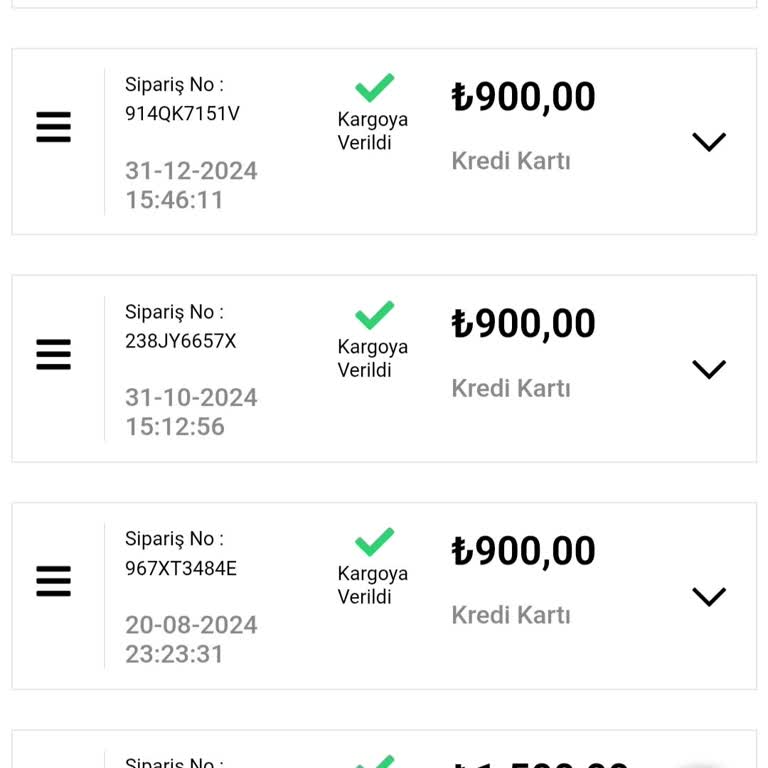
Task: Open hamburger menu for order 914QK7151V
Action: tap(54, 127)
